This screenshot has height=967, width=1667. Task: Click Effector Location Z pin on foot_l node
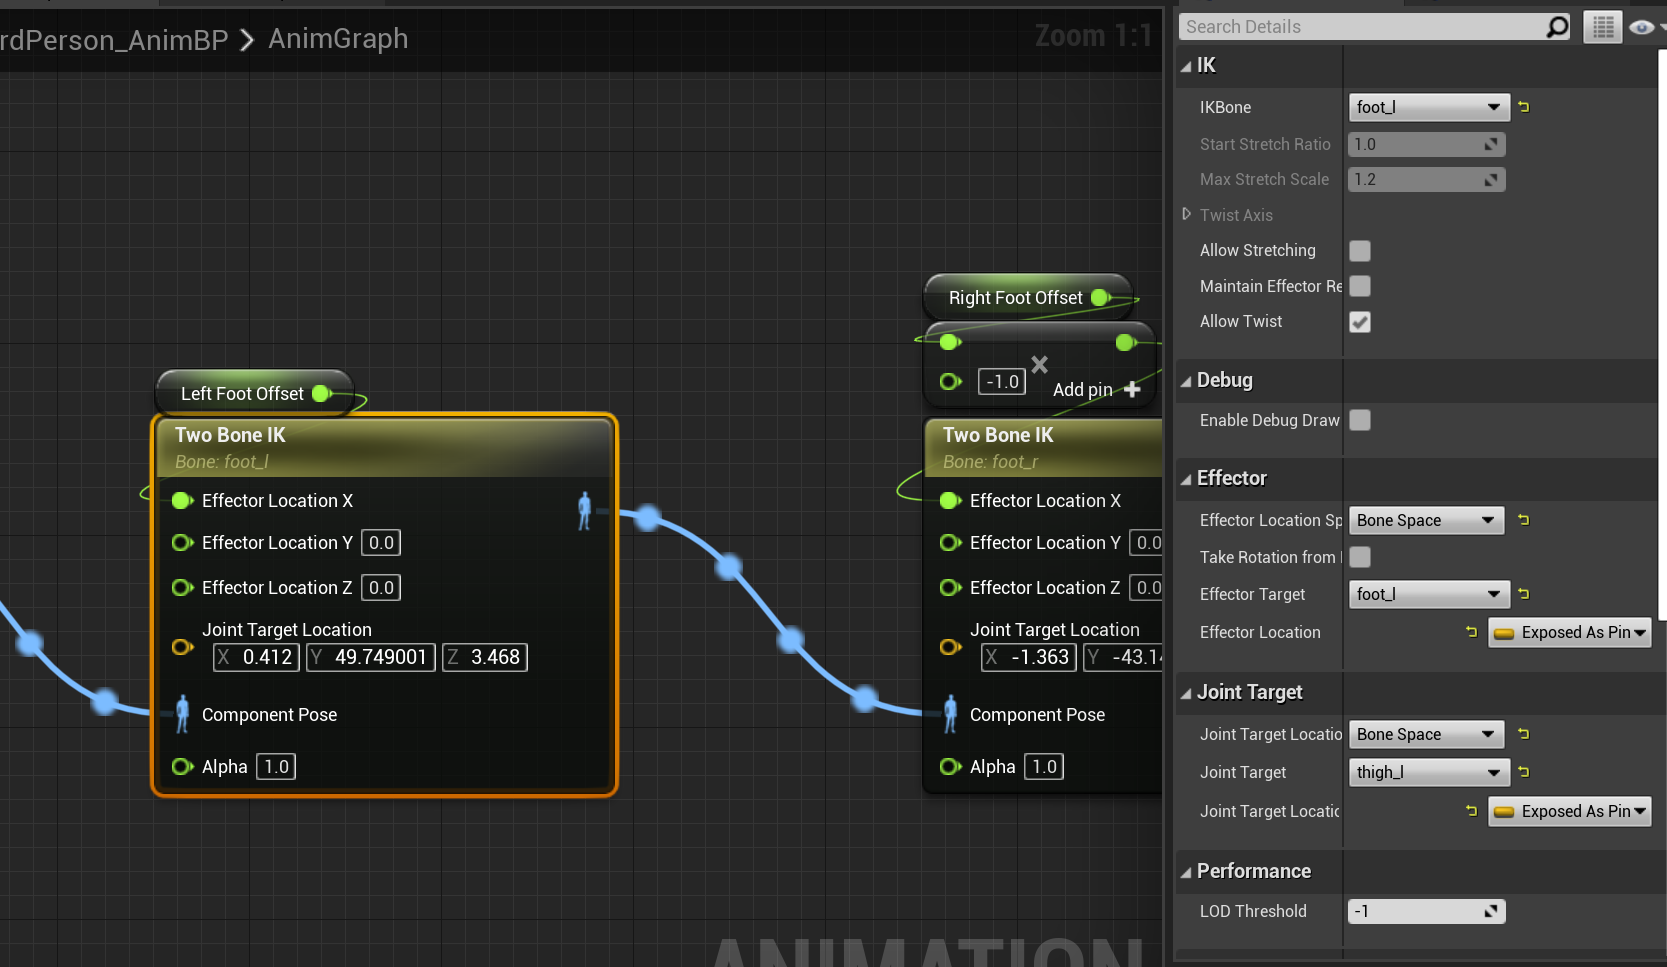click(182, 587)
